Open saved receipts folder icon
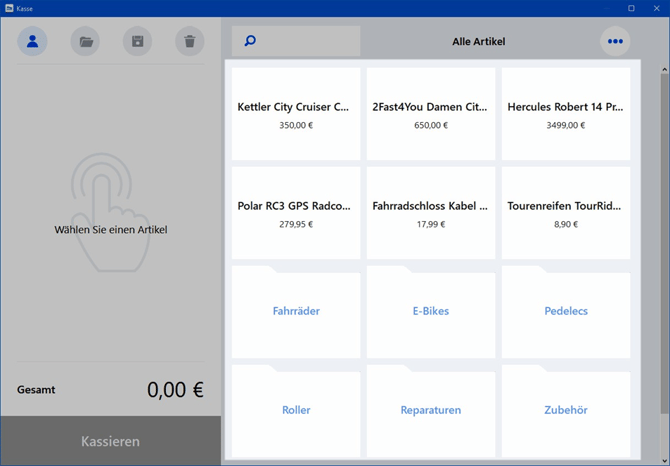The width and height of the screenshot is (670, 466). tap(85, 41)
